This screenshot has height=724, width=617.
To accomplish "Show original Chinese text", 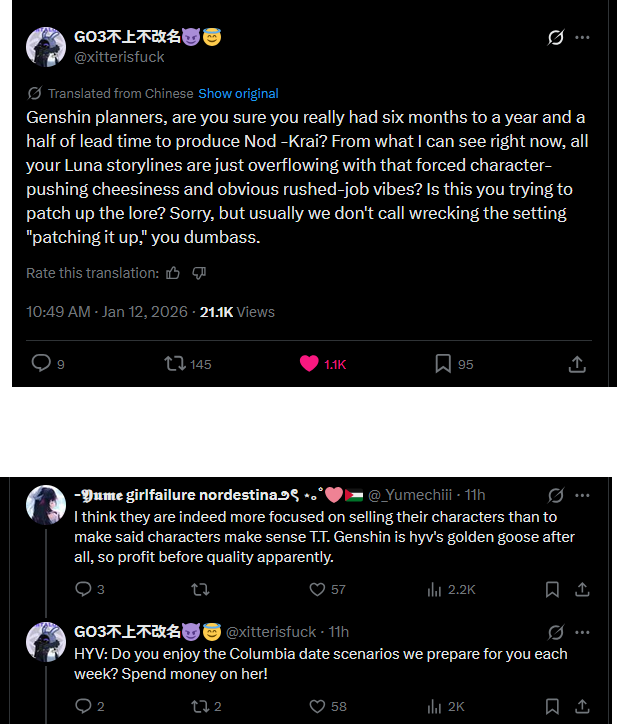I will (x=238, y=94).
